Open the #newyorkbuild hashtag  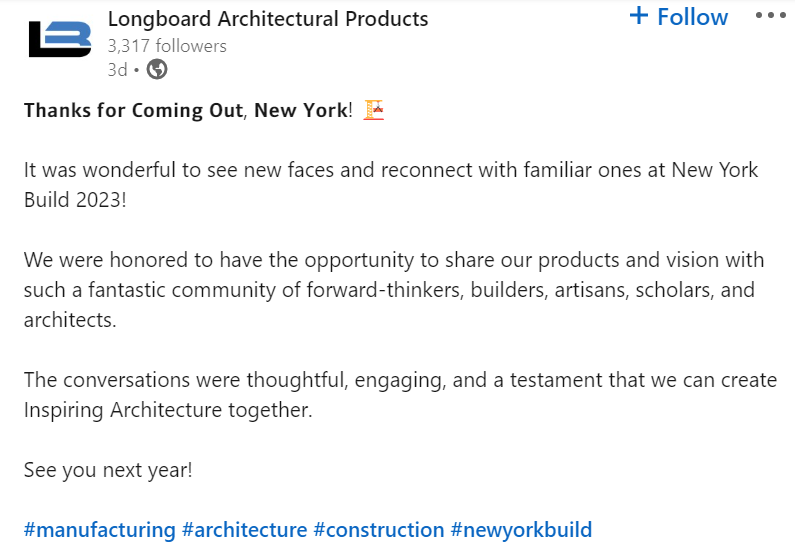pos(521,530)
